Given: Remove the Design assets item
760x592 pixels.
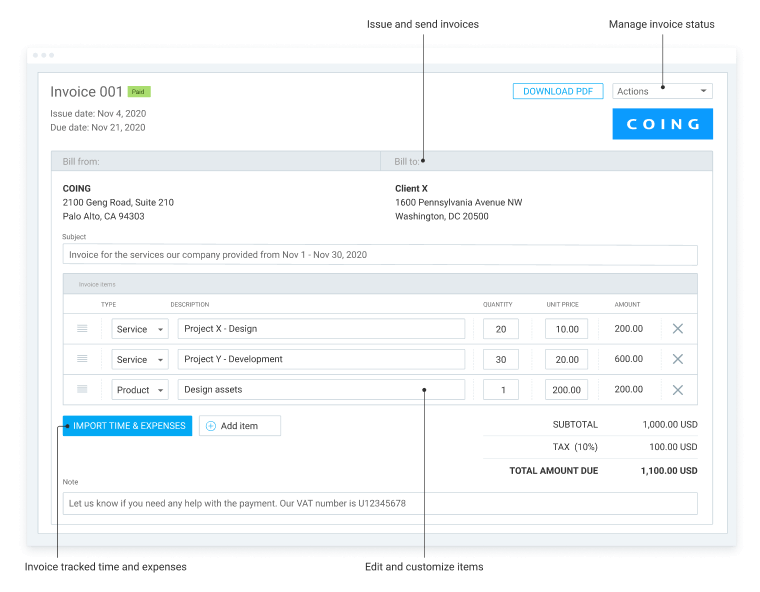Looking at the screenshot, I should [x=678, y=390].
